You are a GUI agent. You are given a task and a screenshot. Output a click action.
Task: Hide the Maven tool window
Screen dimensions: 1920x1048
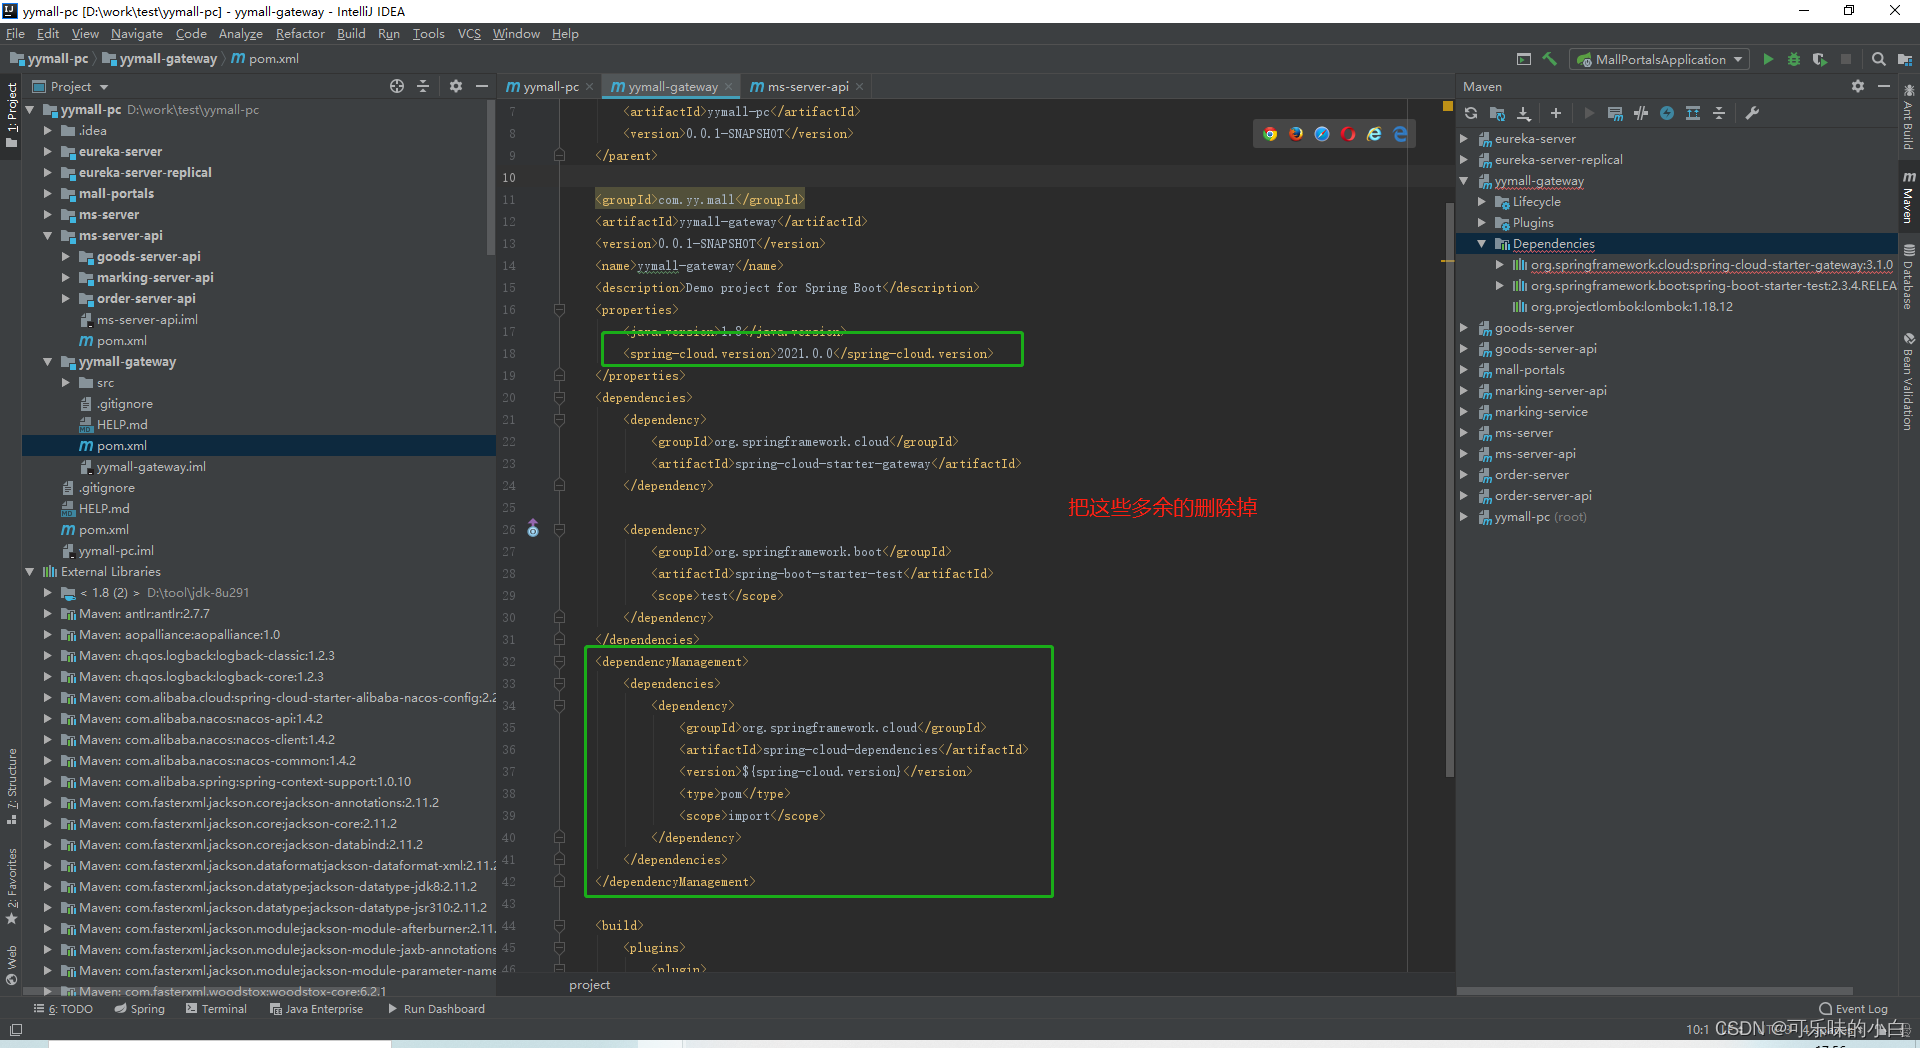[1884, 86]
